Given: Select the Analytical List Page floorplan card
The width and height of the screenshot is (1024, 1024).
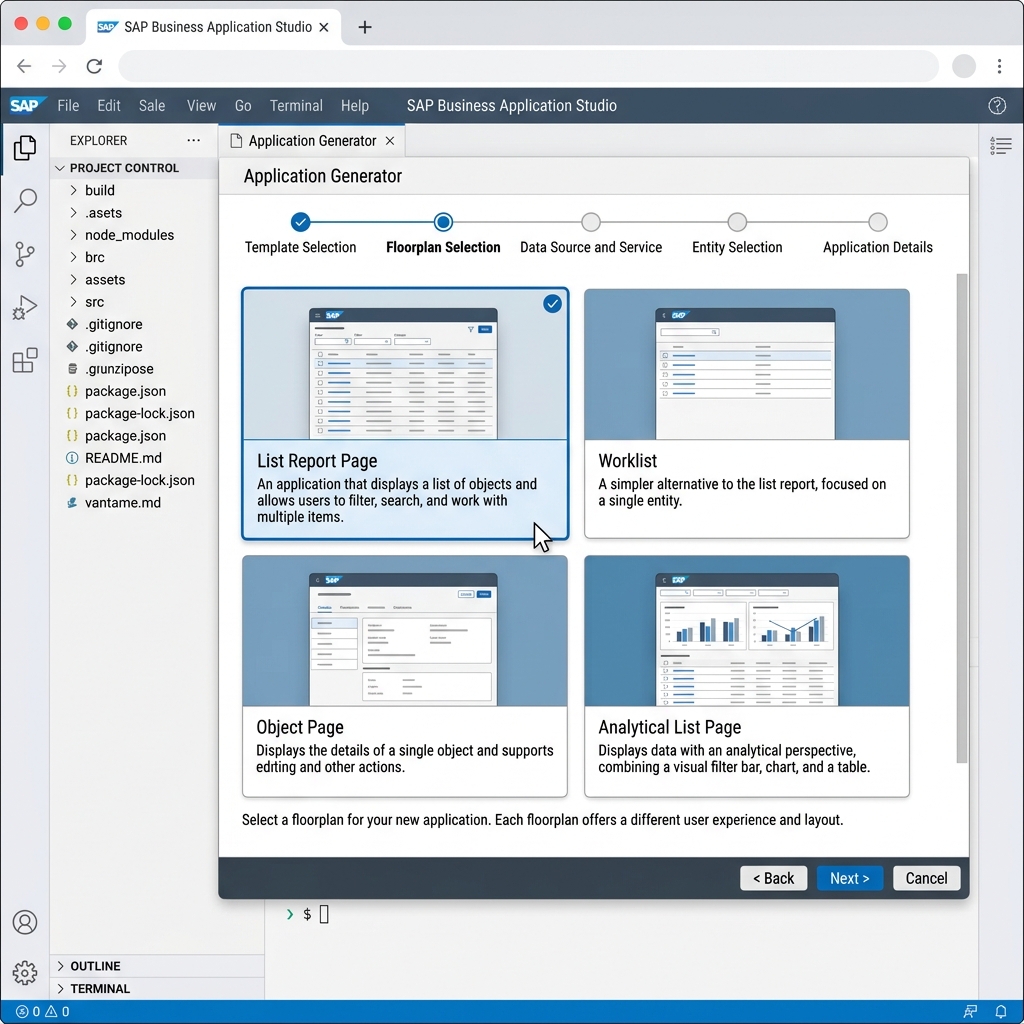Looking at the screenshot, I should pos(746,676).
